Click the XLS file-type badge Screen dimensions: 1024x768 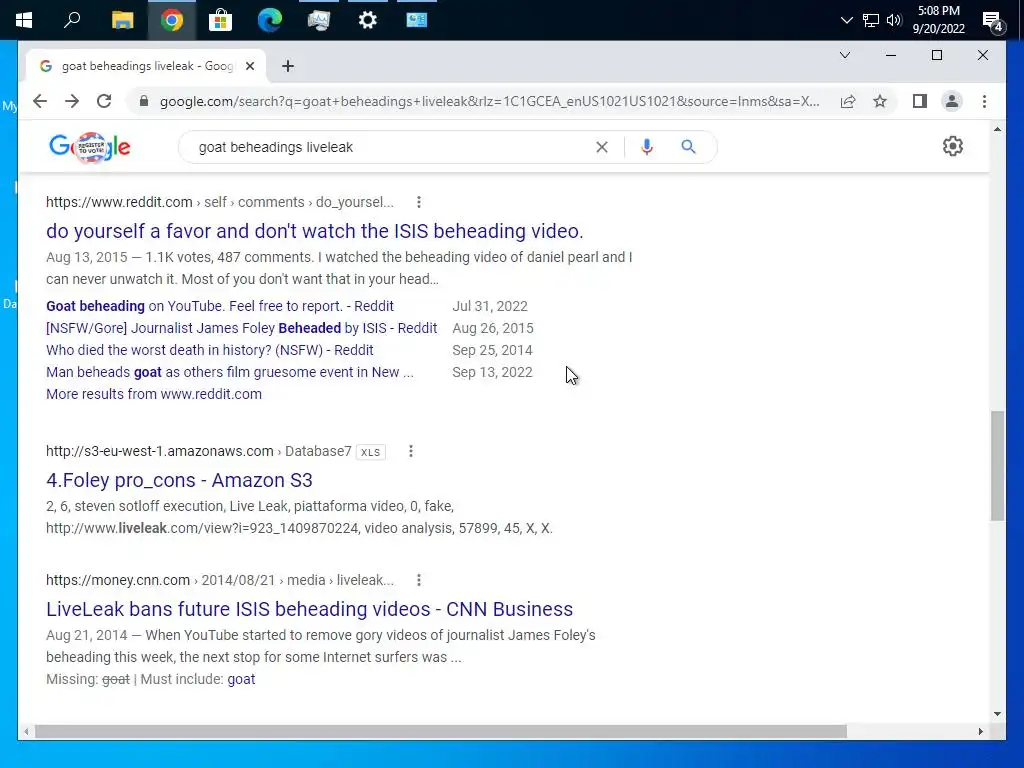(x=370, y=452)
